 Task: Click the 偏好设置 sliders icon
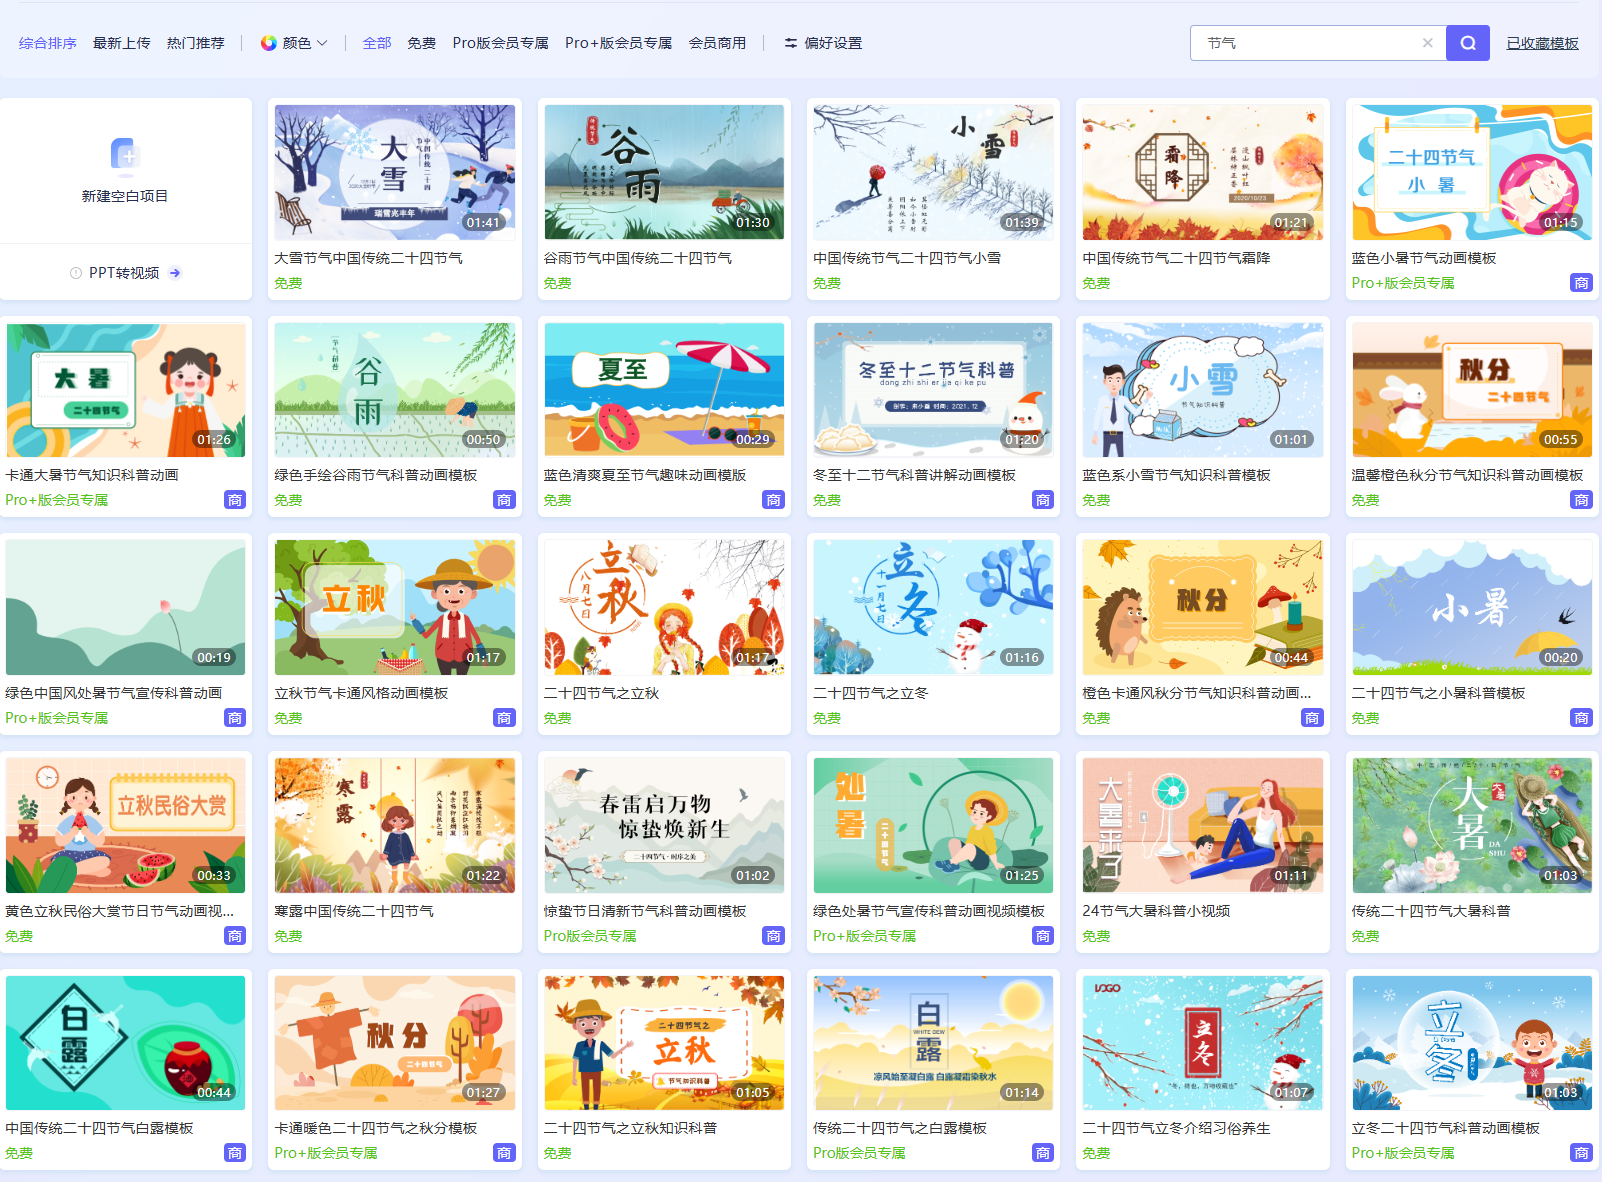pos(790,43)
